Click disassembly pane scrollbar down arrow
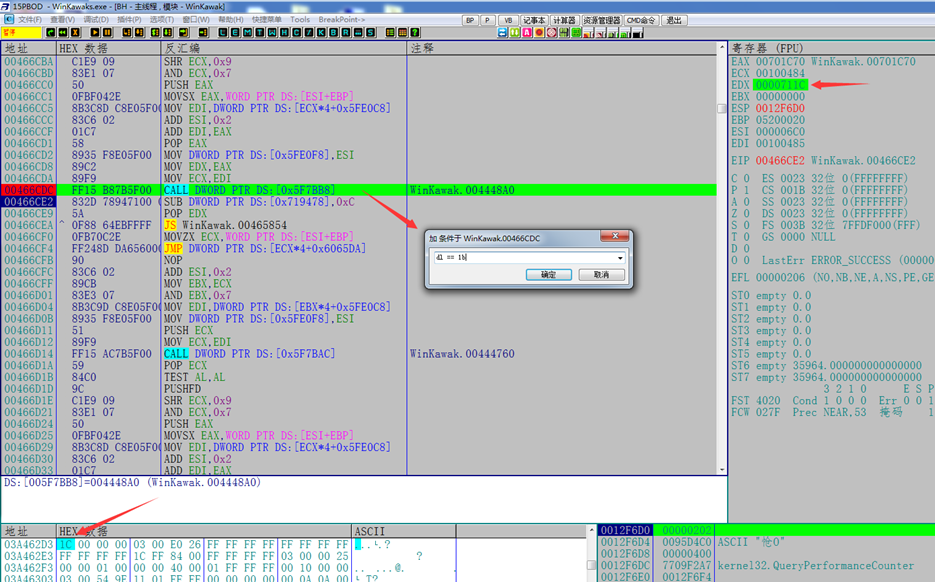Viewport: 935px width, 582px height. pos(722,470)
